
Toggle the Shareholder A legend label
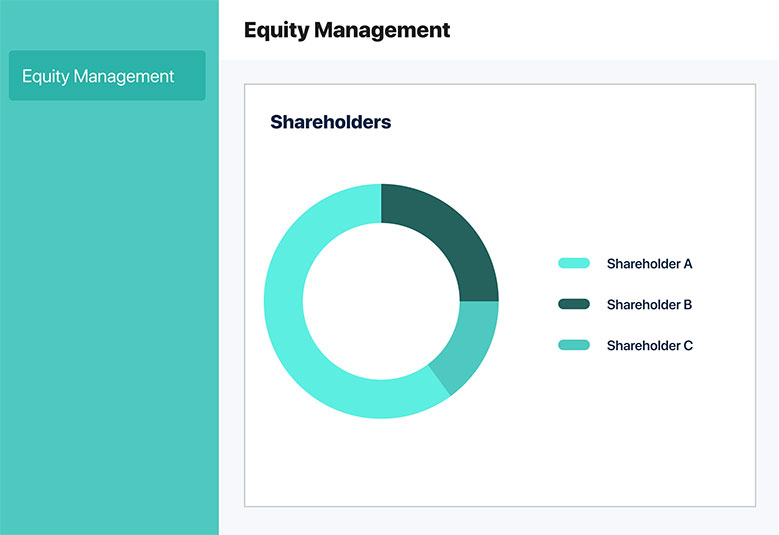coord(649,264)
